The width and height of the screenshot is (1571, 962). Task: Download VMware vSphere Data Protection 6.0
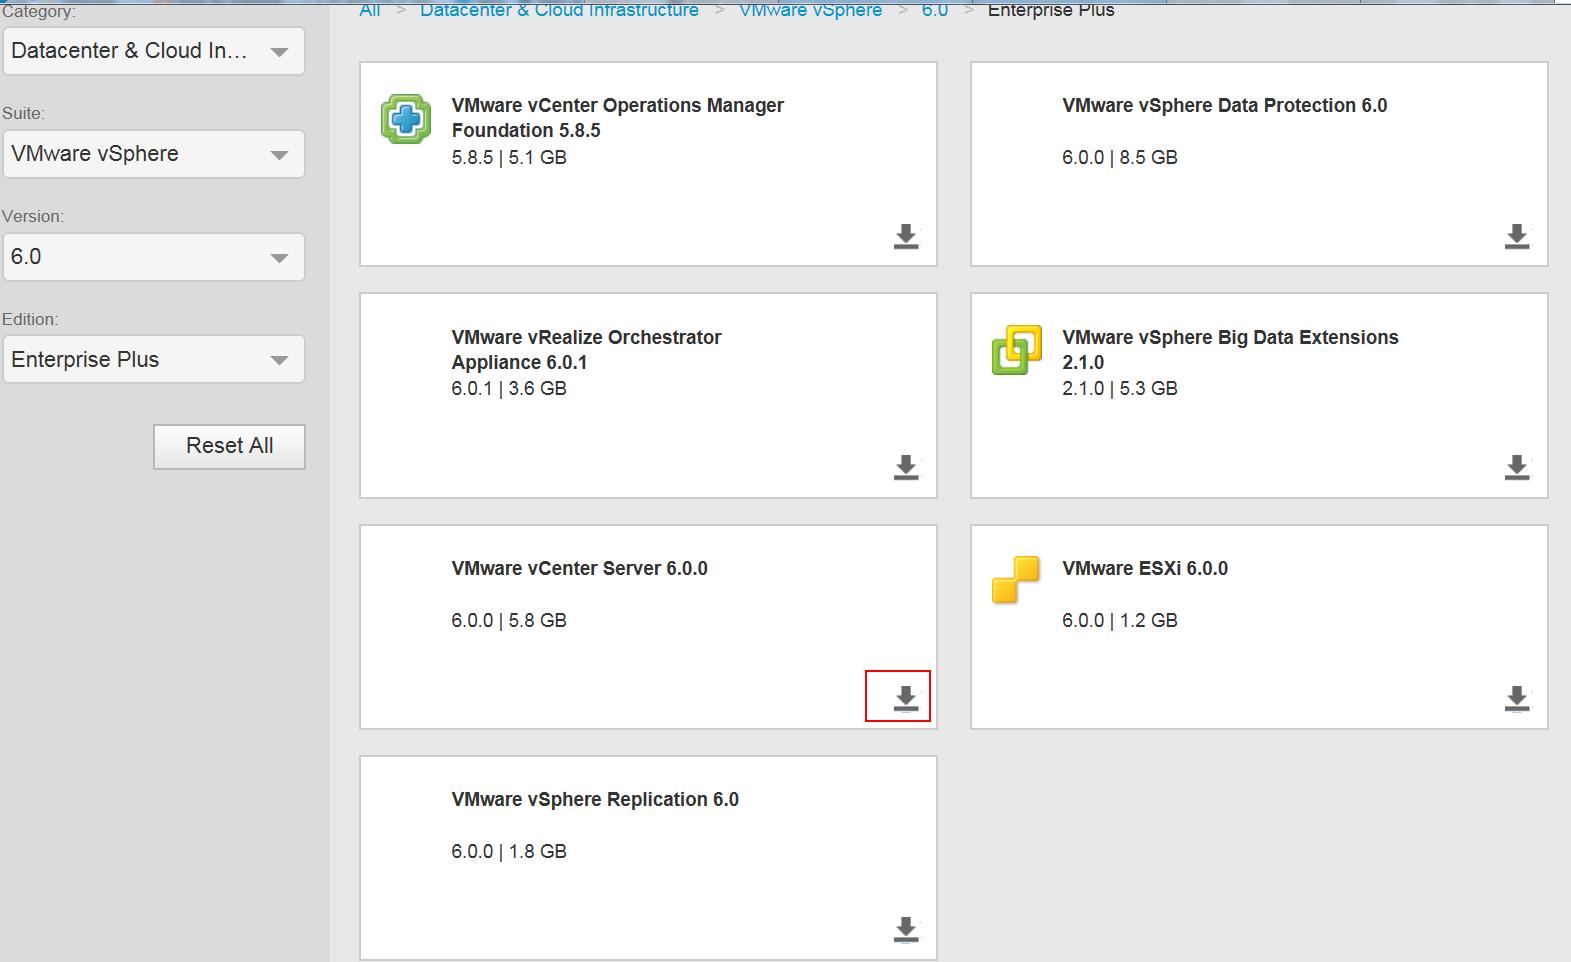coord(1517,236)
